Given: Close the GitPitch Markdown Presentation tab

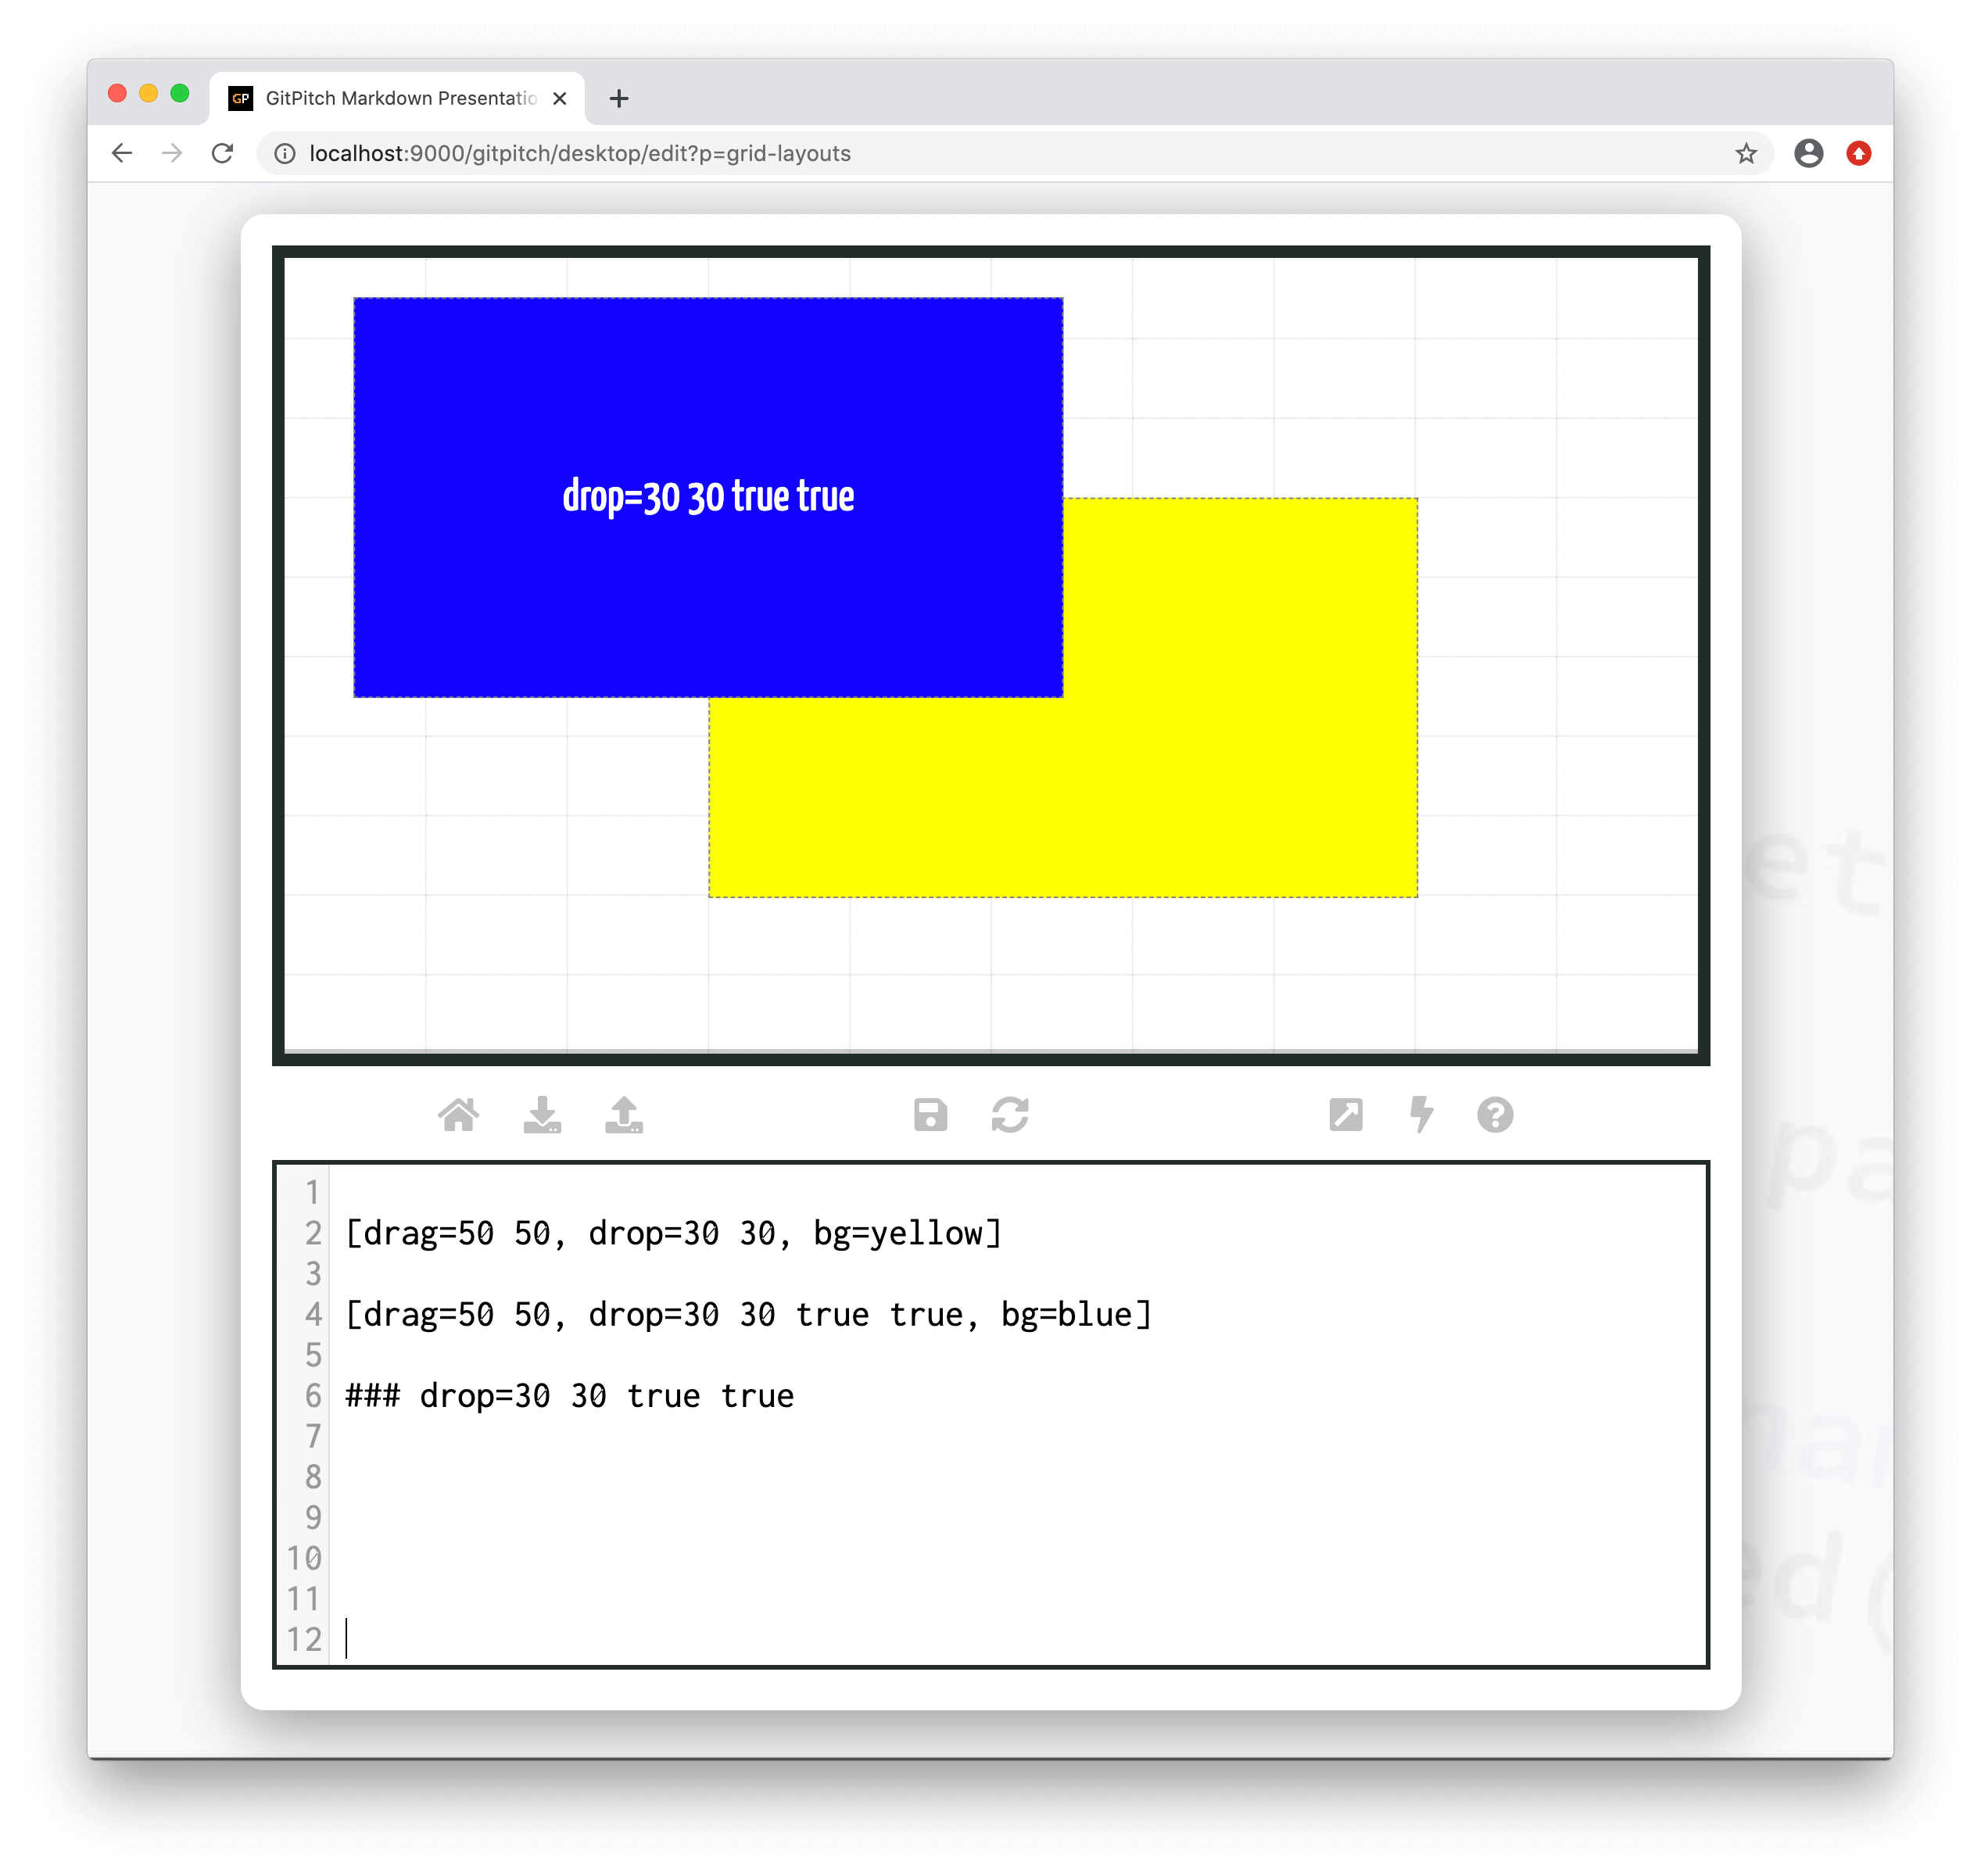Looking at the screenshot, I should click(x=560, y=98).
